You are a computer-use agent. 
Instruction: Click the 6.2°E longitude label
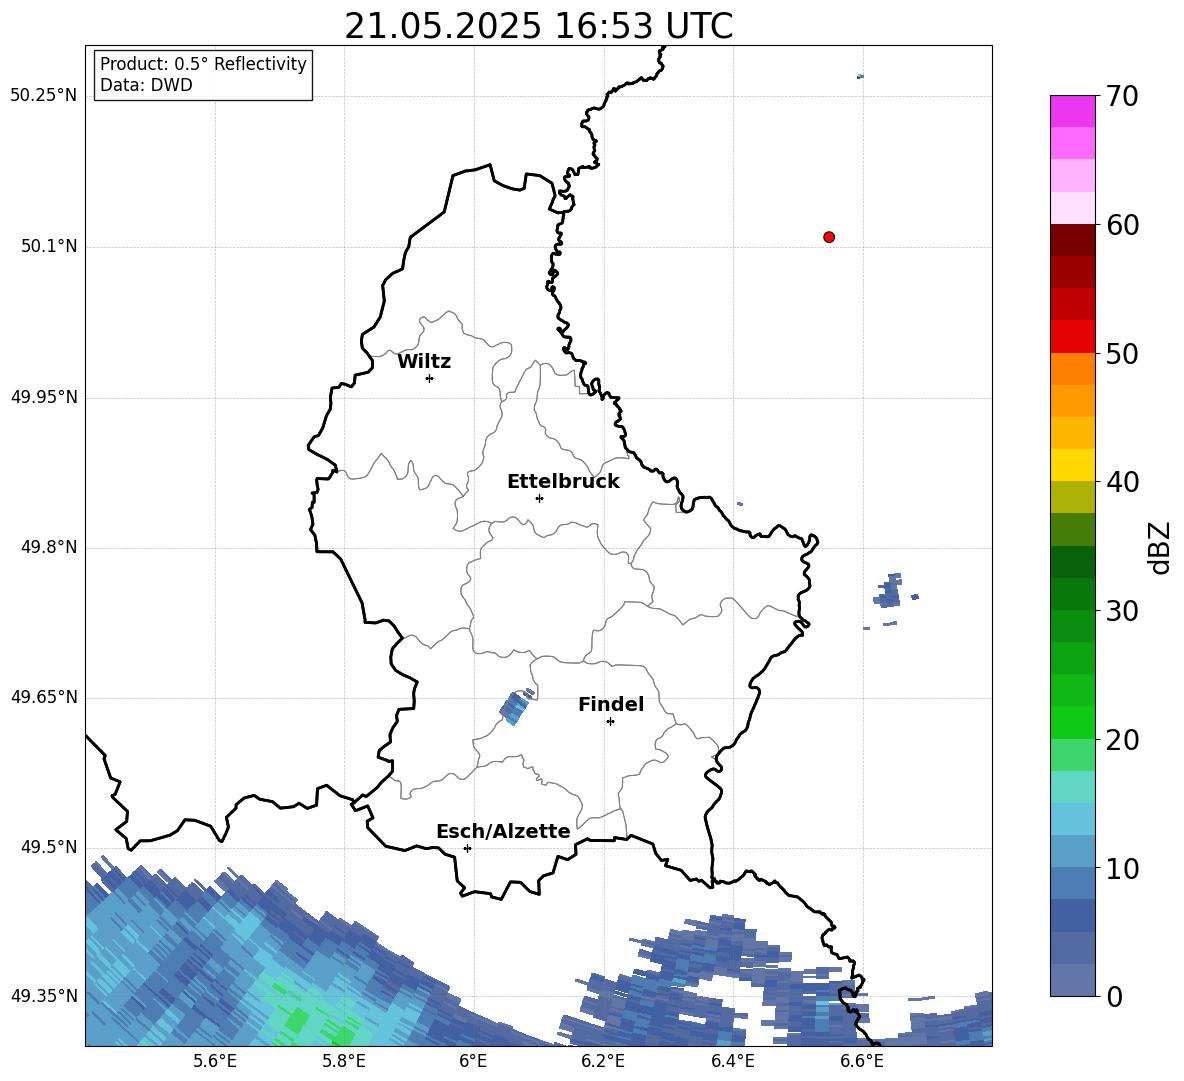coord(603,1061)
